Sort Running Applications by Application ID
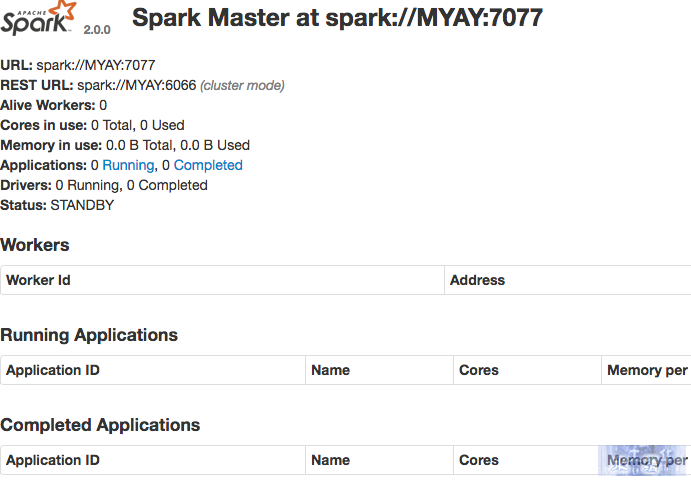This screenshot has width=691, height=481. pyautogui.click(x=53, y=370)
